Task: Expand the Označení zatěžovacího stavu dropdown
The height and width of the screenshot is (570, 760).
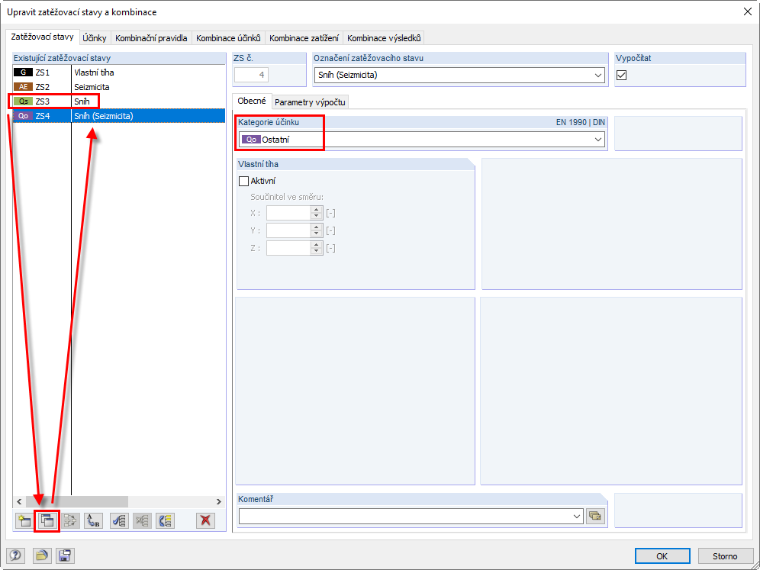Action: coord(599,75)
